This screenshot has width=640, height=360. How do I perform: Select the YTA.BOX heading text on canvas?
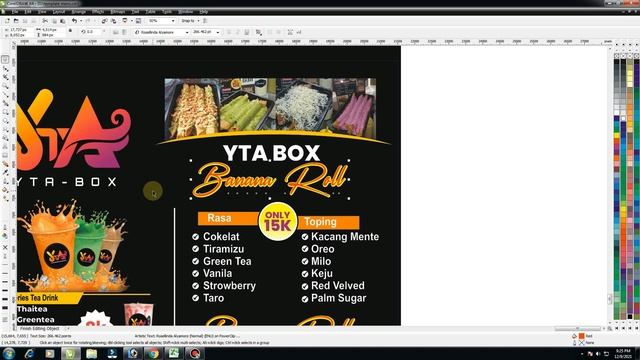(271, 153)
